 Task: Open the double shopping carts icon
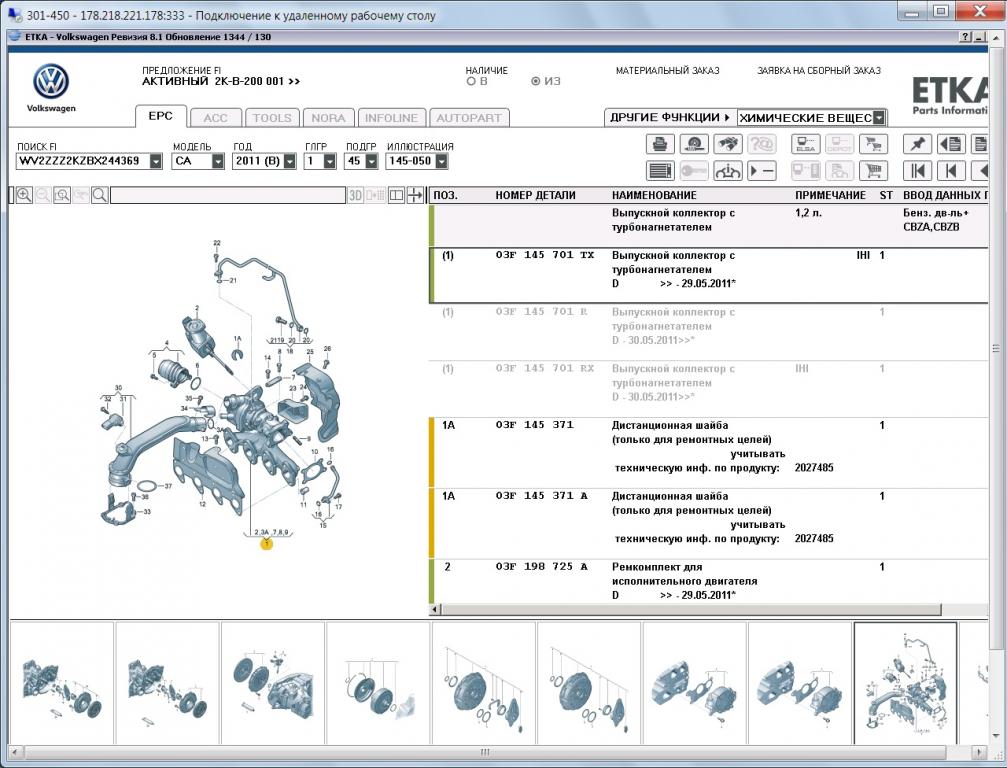[x=873, y=144]
